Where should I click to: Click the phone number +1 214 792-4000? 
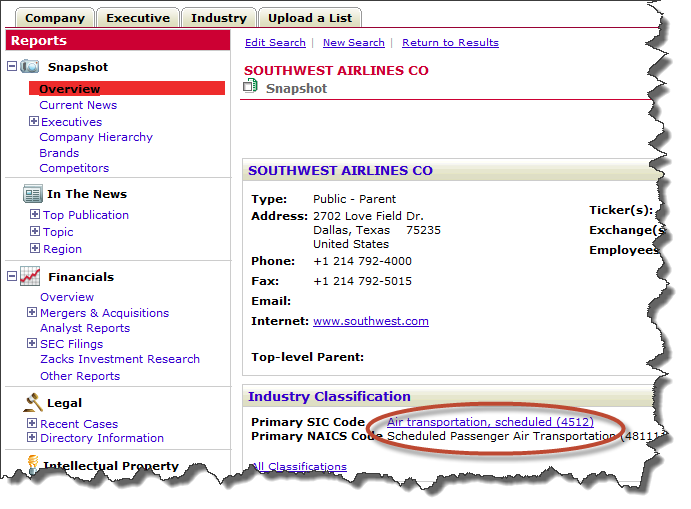point(362,261)
